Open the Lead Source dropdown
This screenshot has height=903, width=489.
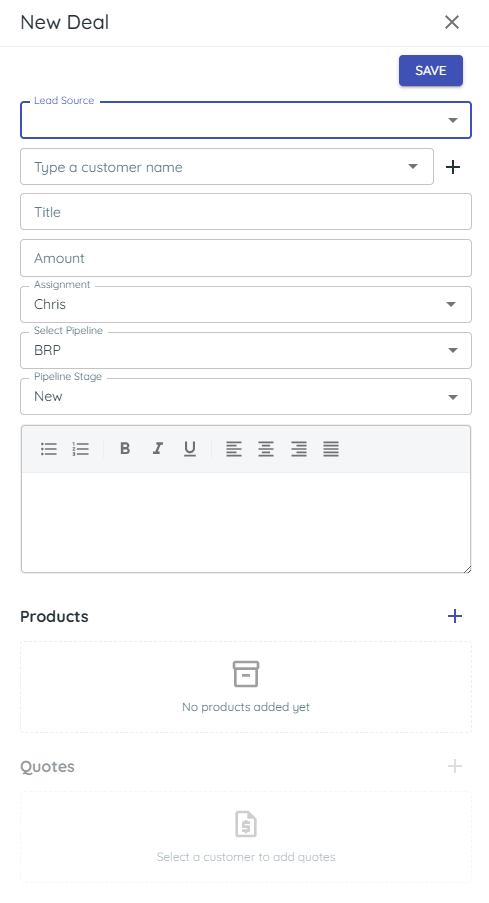pyautogui.click(x=246, y=120)
